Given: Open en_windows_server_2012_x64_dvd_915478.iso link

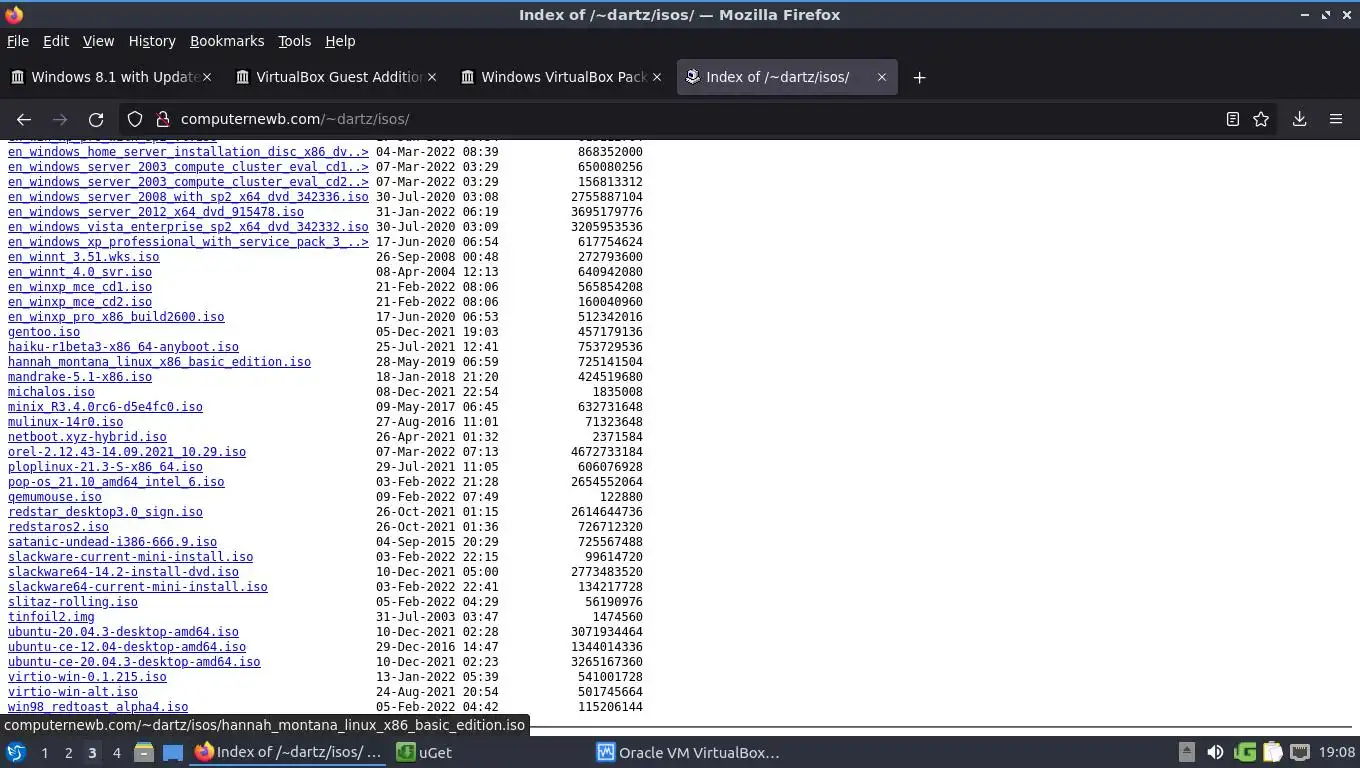Looking at the screenshot, I should (156, 212).
